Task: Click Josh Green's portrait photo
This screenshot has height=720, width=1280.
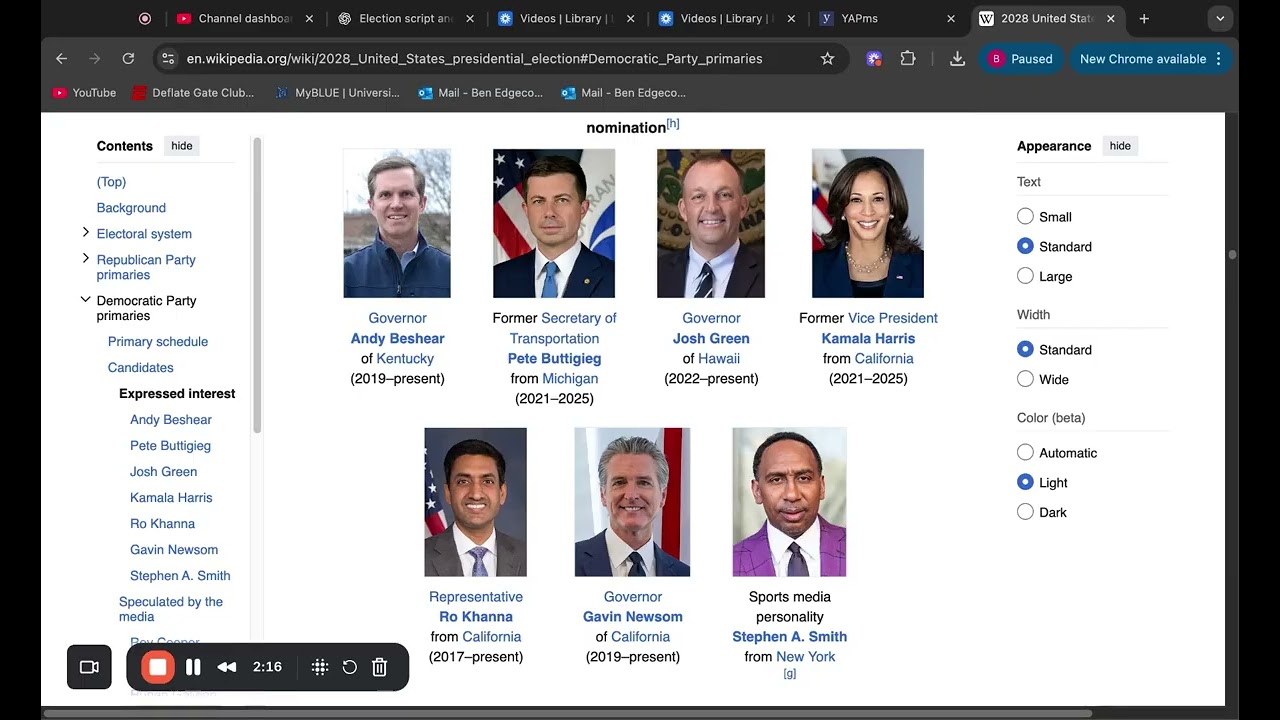Action: (x=711, y=223)
